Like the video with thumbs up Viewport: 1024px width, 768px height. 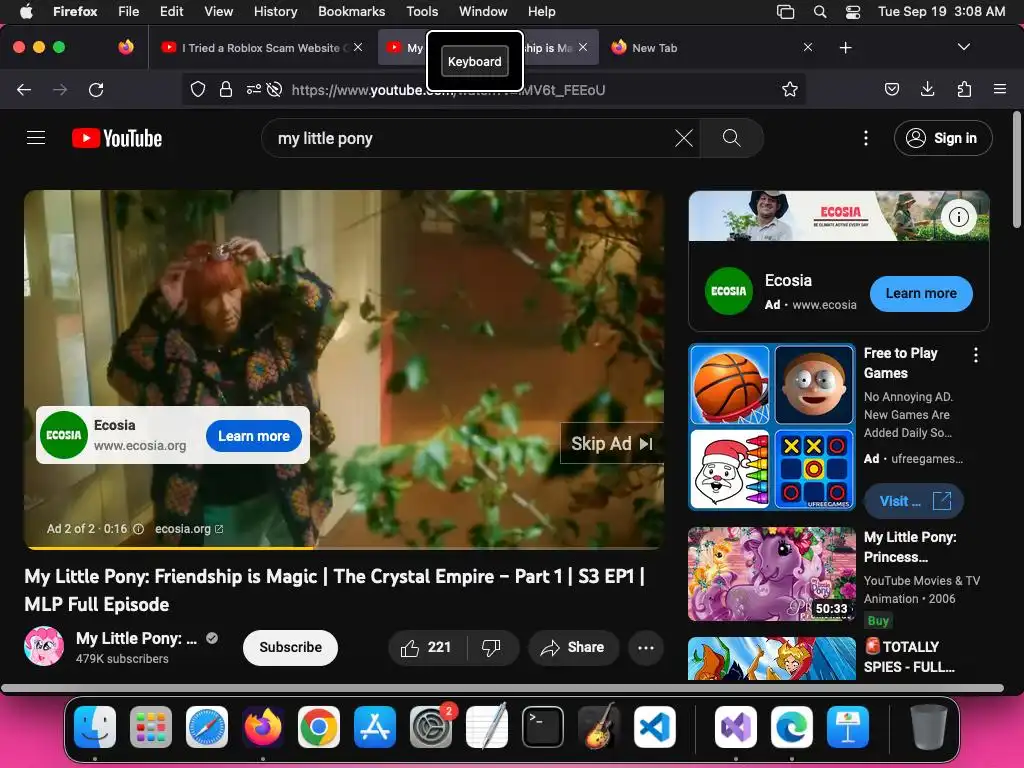click(427, 647)
